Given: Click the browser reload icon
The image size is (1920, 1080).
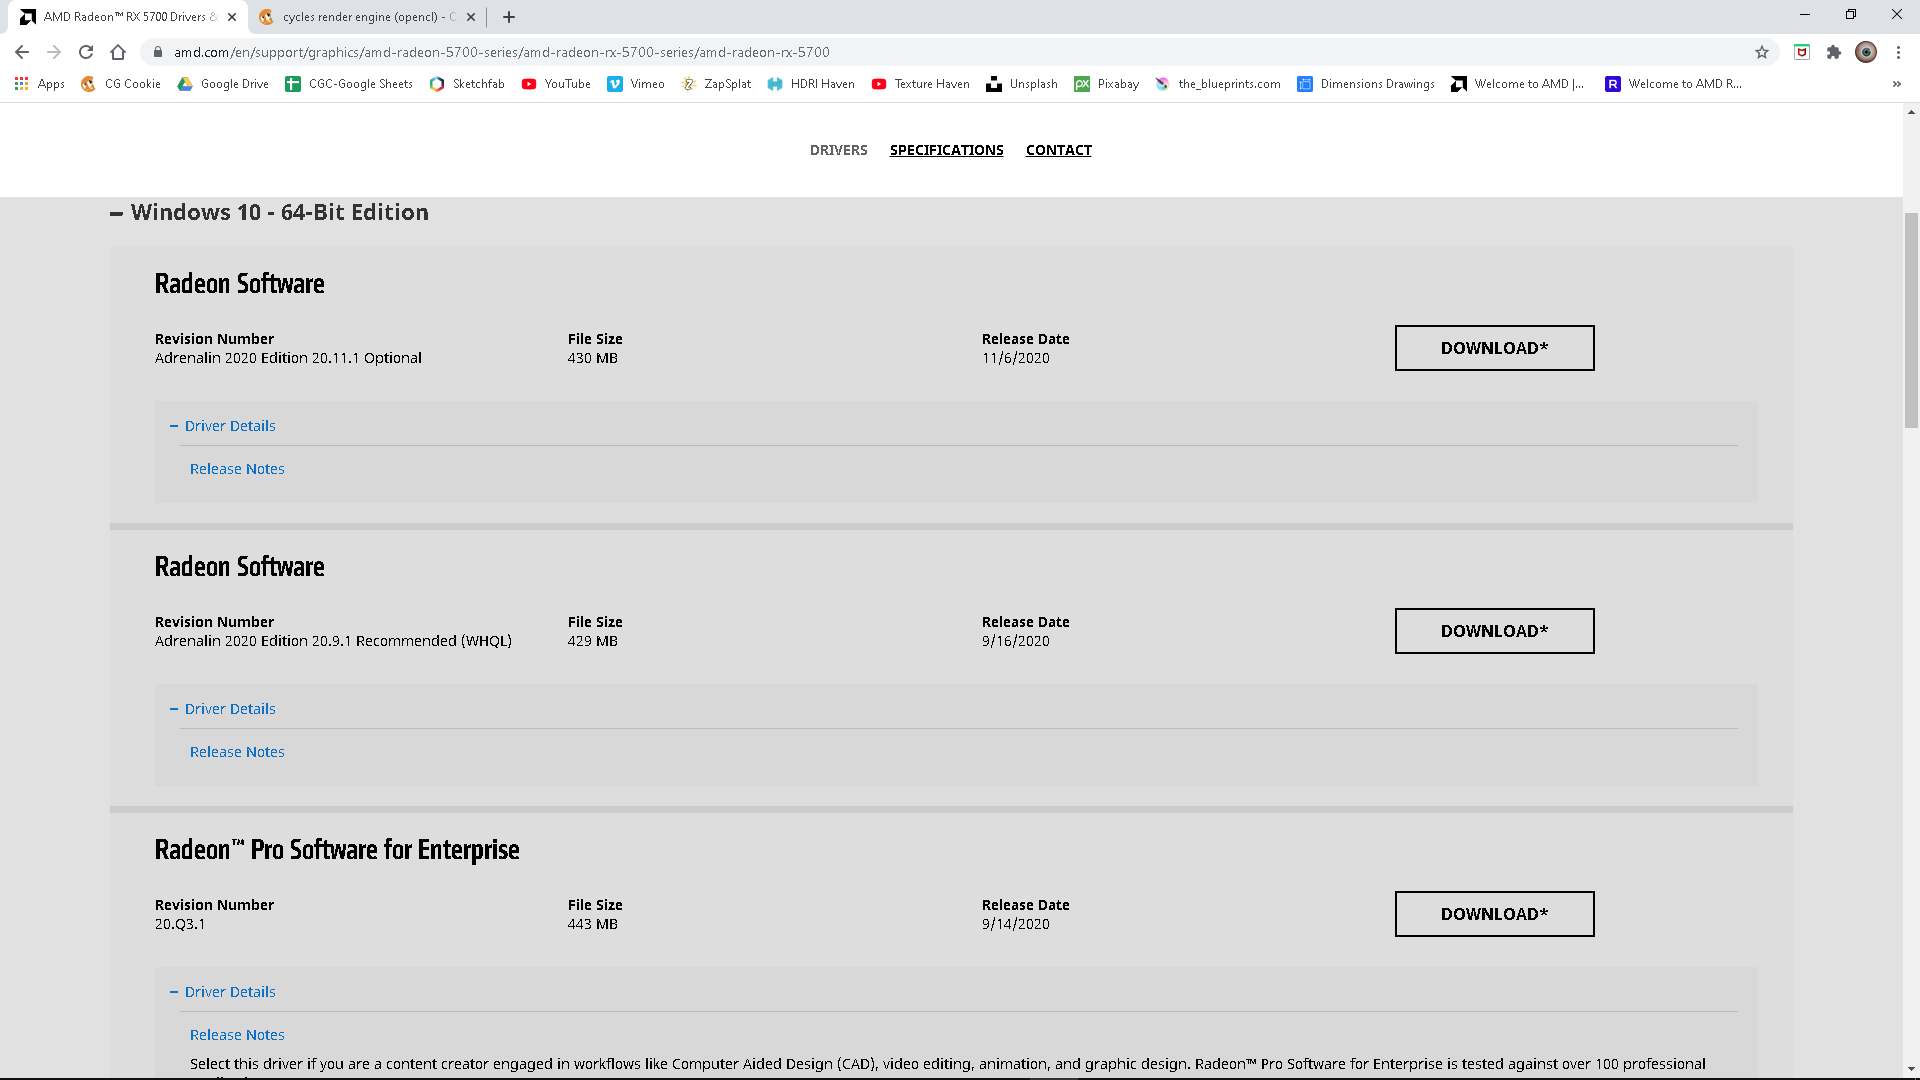Looking at the screenshot, I should 86,52.
